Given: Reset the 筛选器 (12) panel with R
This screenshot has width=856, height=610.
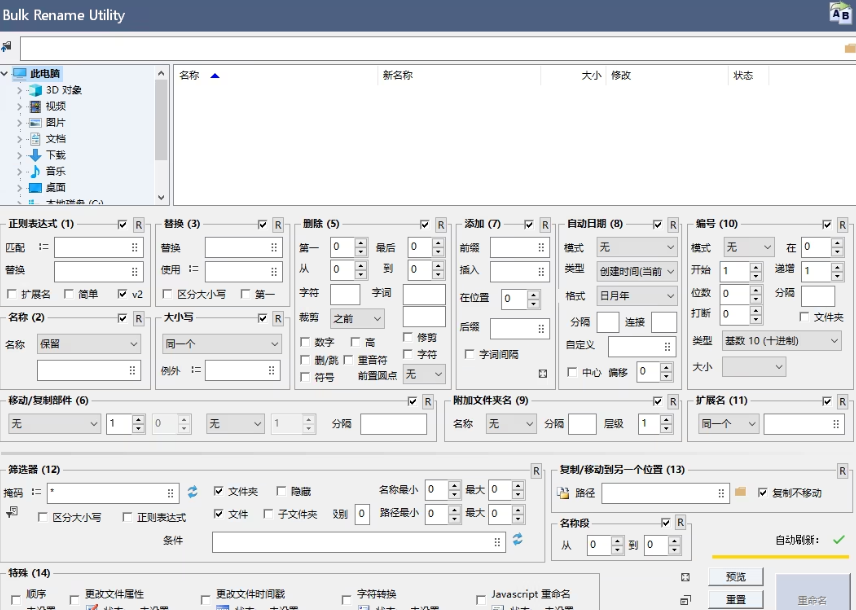Looking at the screenshot, I should coord(536,471).
